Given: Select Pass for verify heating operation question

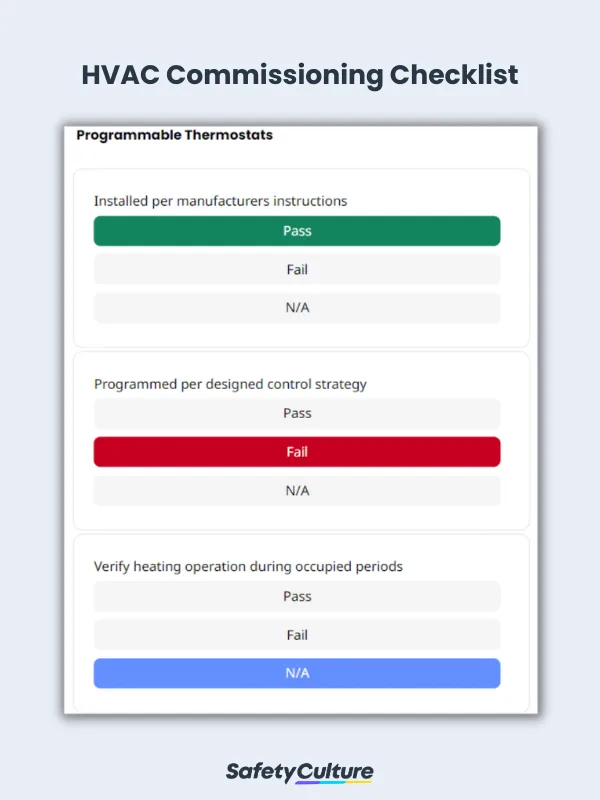Looking at the screenshot, I should coord(296,596).
